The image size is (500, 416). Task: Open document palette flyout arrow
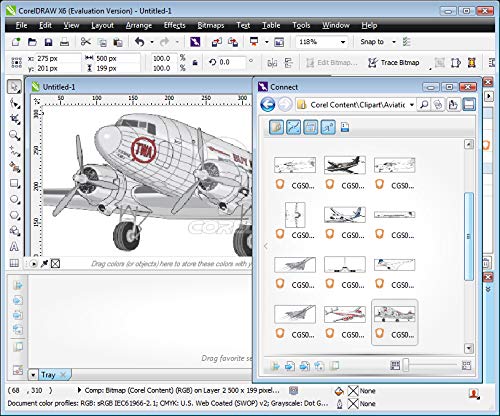[33, 264]
